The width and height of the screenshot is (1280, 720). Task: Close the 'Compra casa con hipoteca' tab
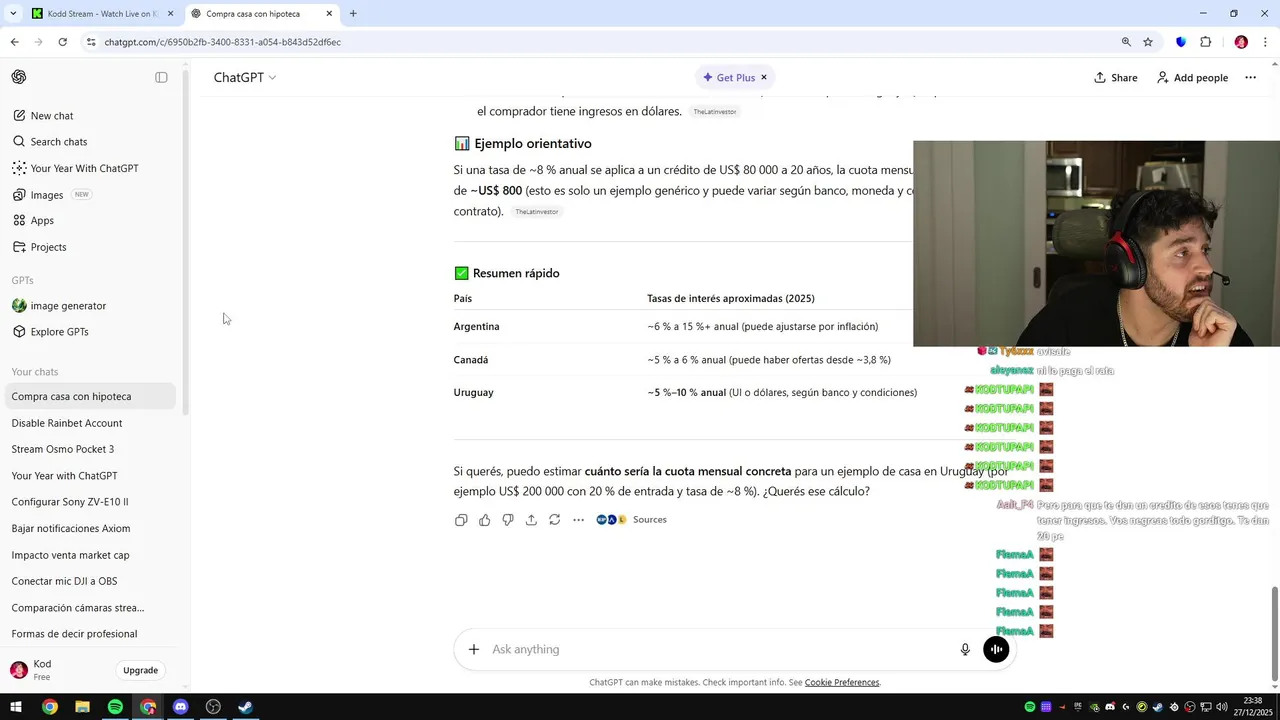(329, 14)
